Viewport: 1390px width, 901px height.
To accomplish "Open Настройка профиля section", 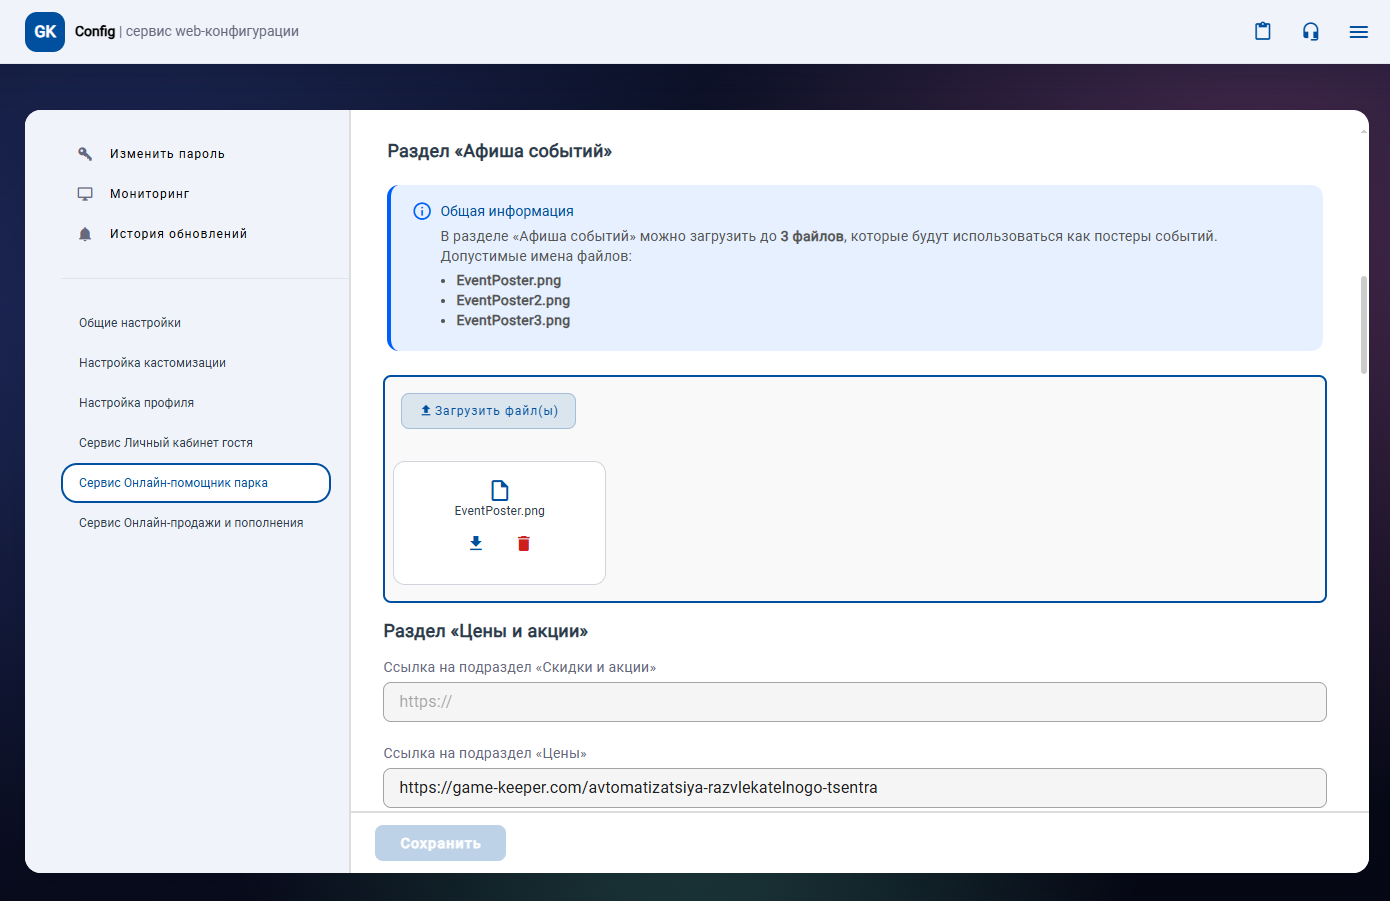I will (136, 403).
